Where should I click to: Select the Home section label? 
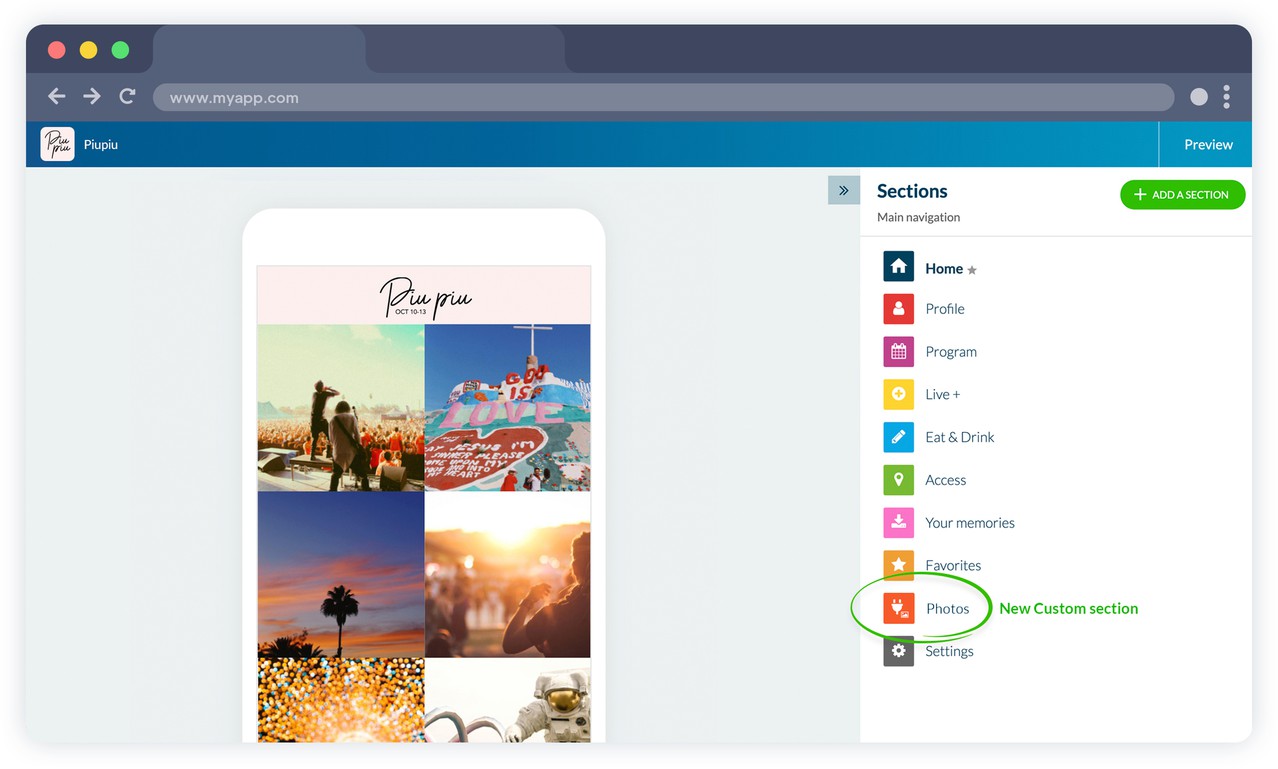click(944, 268)
